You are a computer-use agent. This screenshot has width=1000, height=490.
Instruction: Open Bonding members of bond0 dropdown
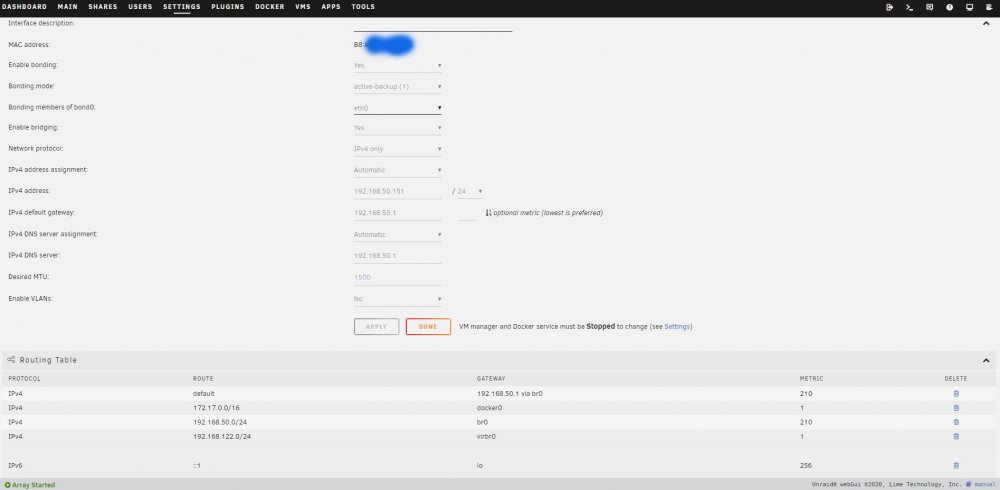(398, 108)
